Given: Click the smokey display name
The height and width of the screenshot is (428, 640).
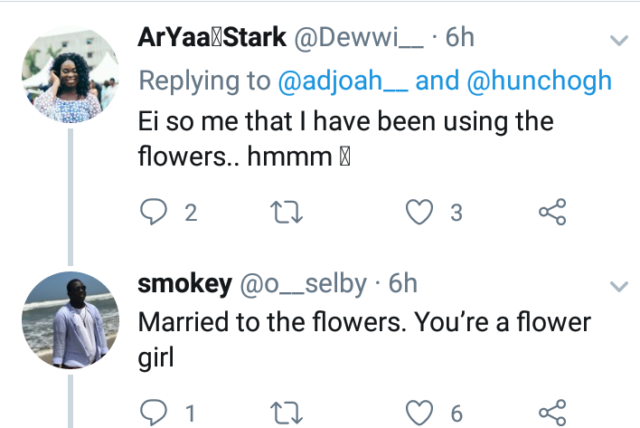Looking at the screenshot, I should point(181,284).
